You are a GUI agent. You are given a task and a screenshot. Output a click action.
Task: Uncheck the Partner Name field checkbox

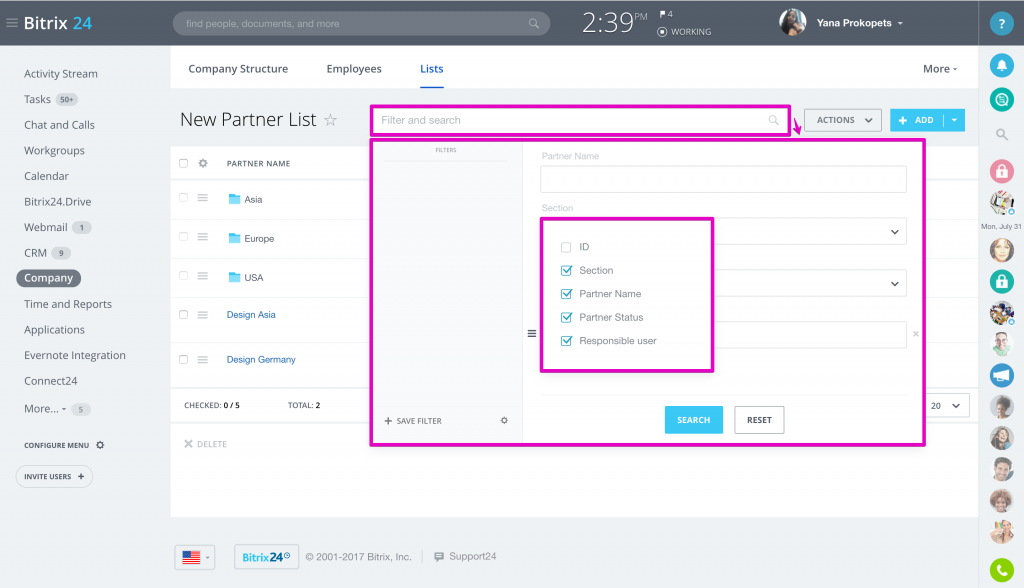(x=566, y=294)
